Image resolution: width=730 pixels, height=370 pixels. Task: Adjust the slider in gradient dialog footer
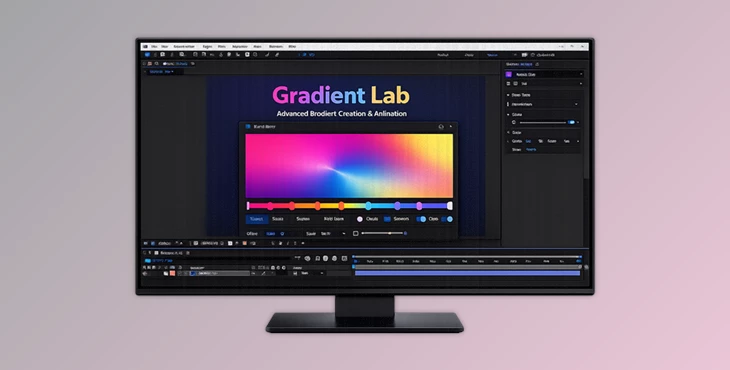tap(384, 233)
